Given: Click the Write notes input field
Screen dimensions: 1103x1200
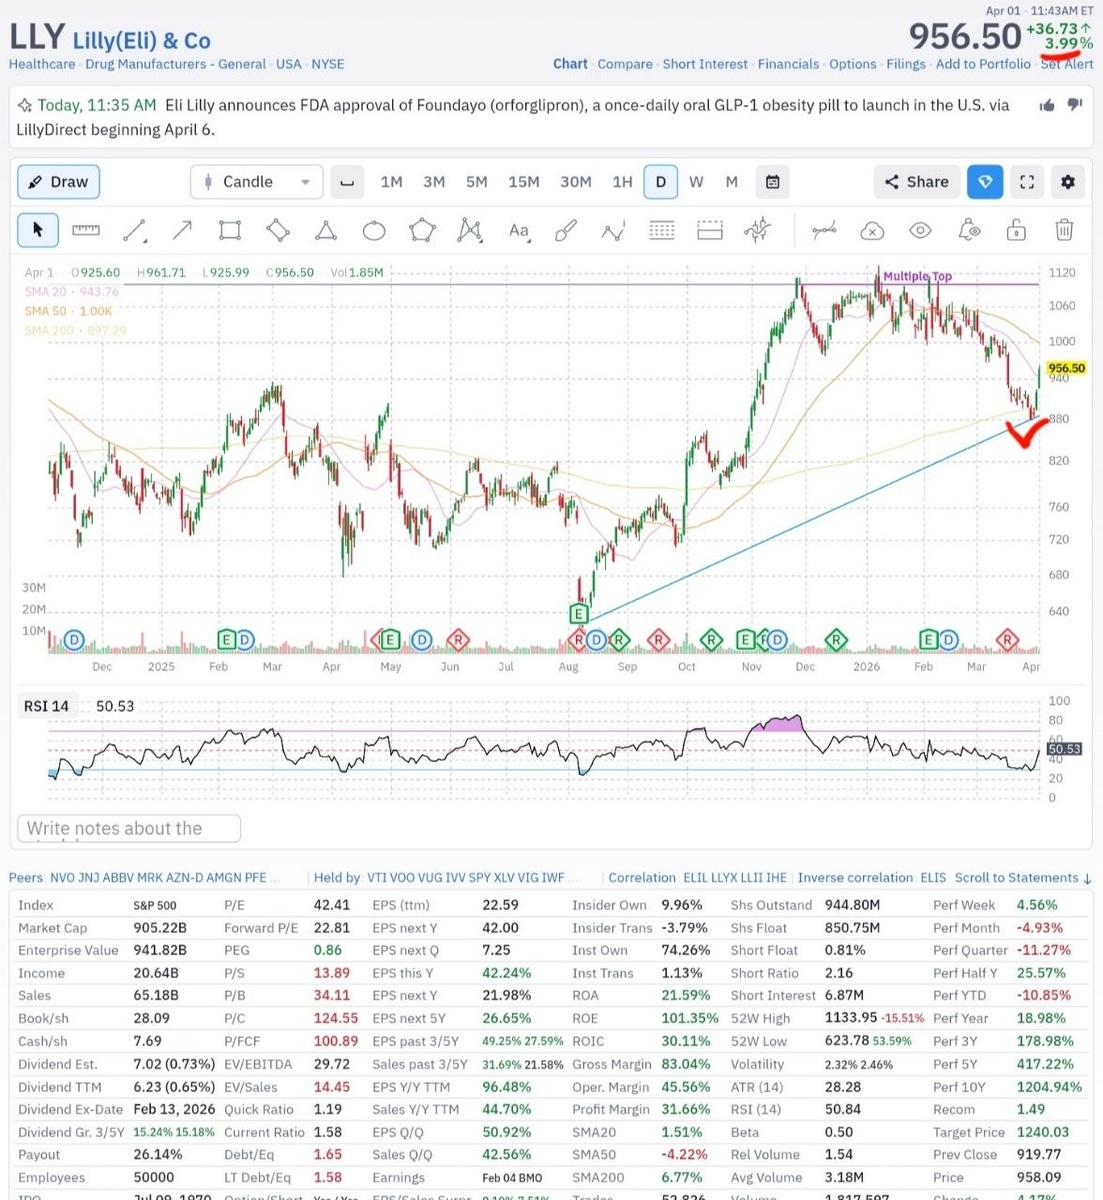Looking at the screenshot, I should [x=129, y=828].
